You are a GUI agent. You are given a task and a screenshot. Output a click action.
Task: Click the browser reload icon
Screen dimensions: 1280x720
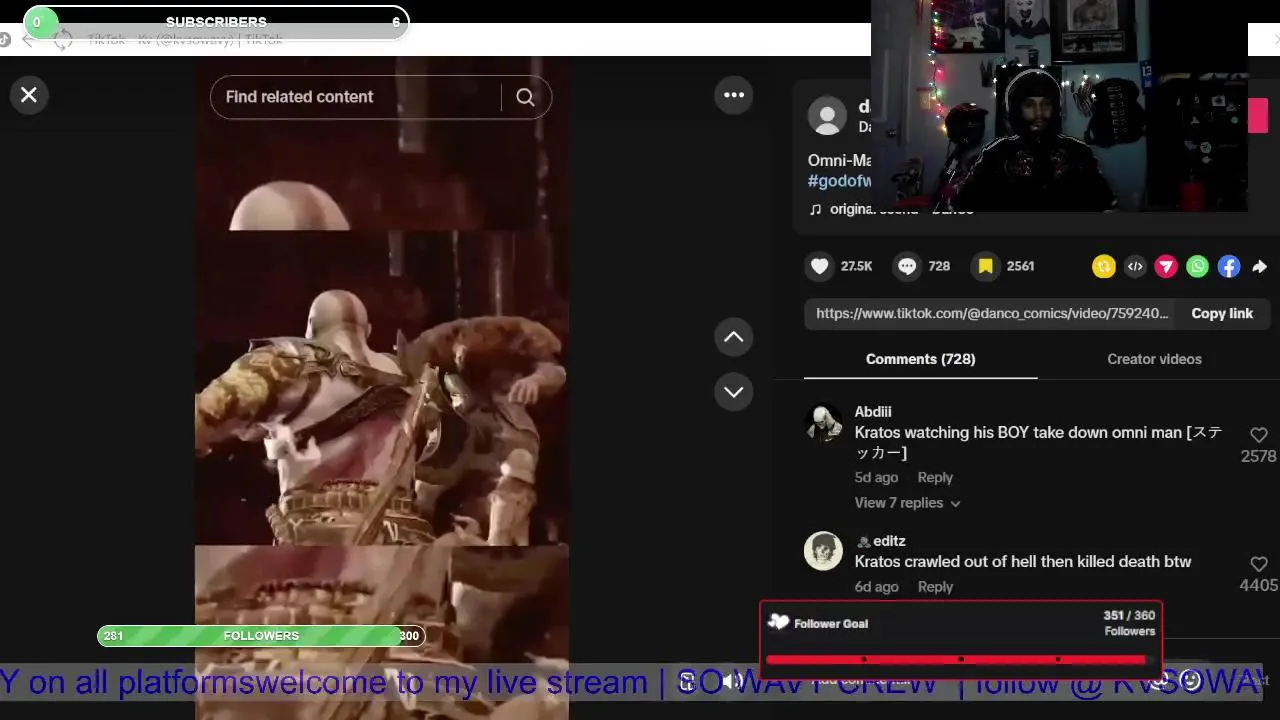(63, 40)
